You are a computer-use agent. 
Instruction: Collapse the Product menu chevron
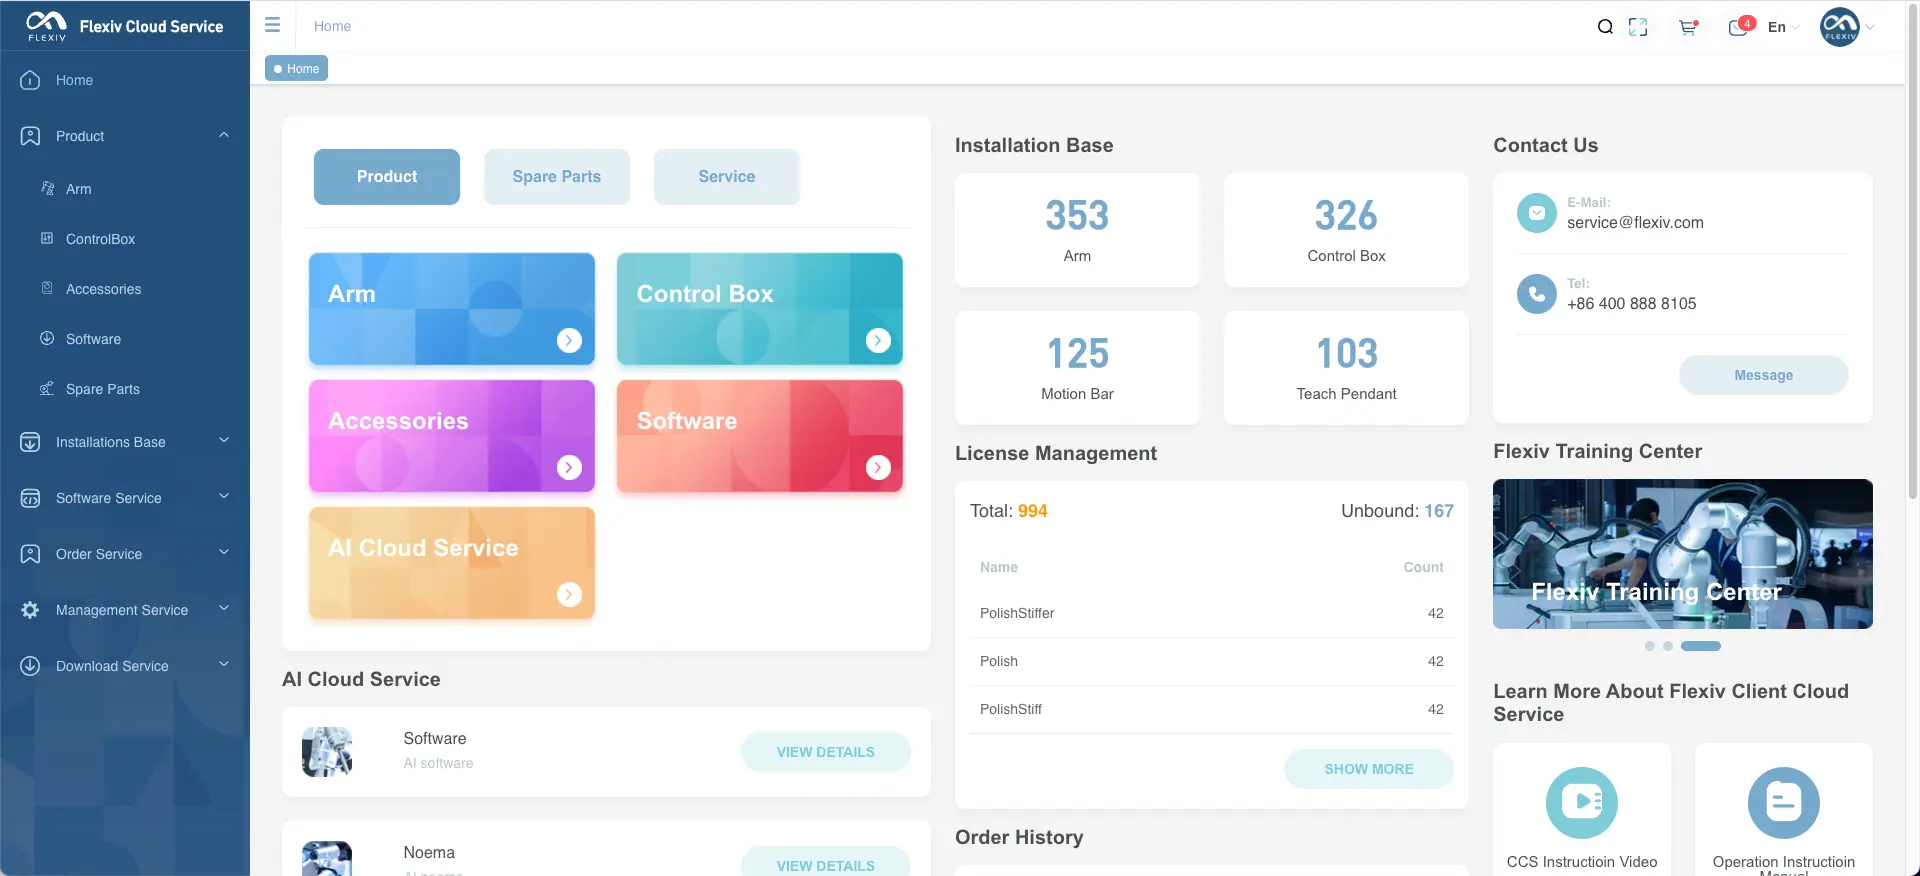click(x=224, y=135)
